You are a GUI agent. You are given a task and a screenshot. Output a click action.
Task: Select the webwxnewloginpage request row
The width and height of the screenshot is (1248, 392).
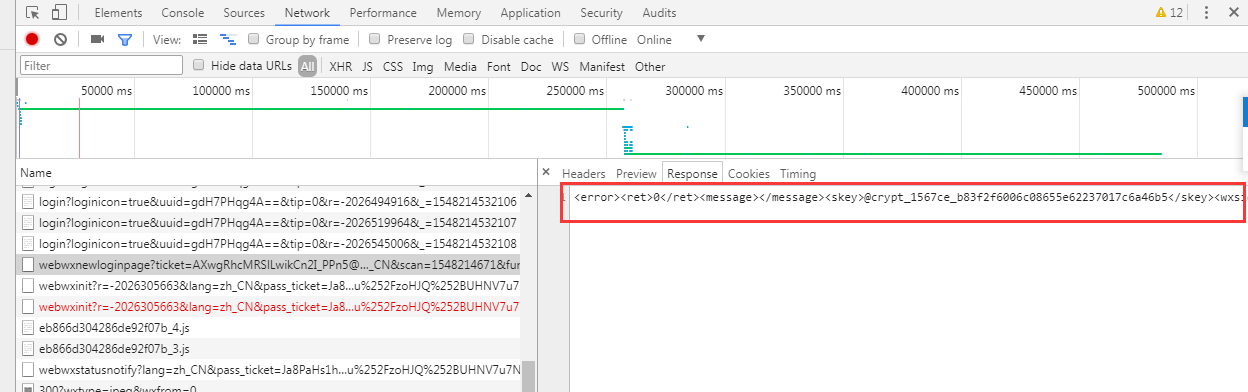click(267, 264)
